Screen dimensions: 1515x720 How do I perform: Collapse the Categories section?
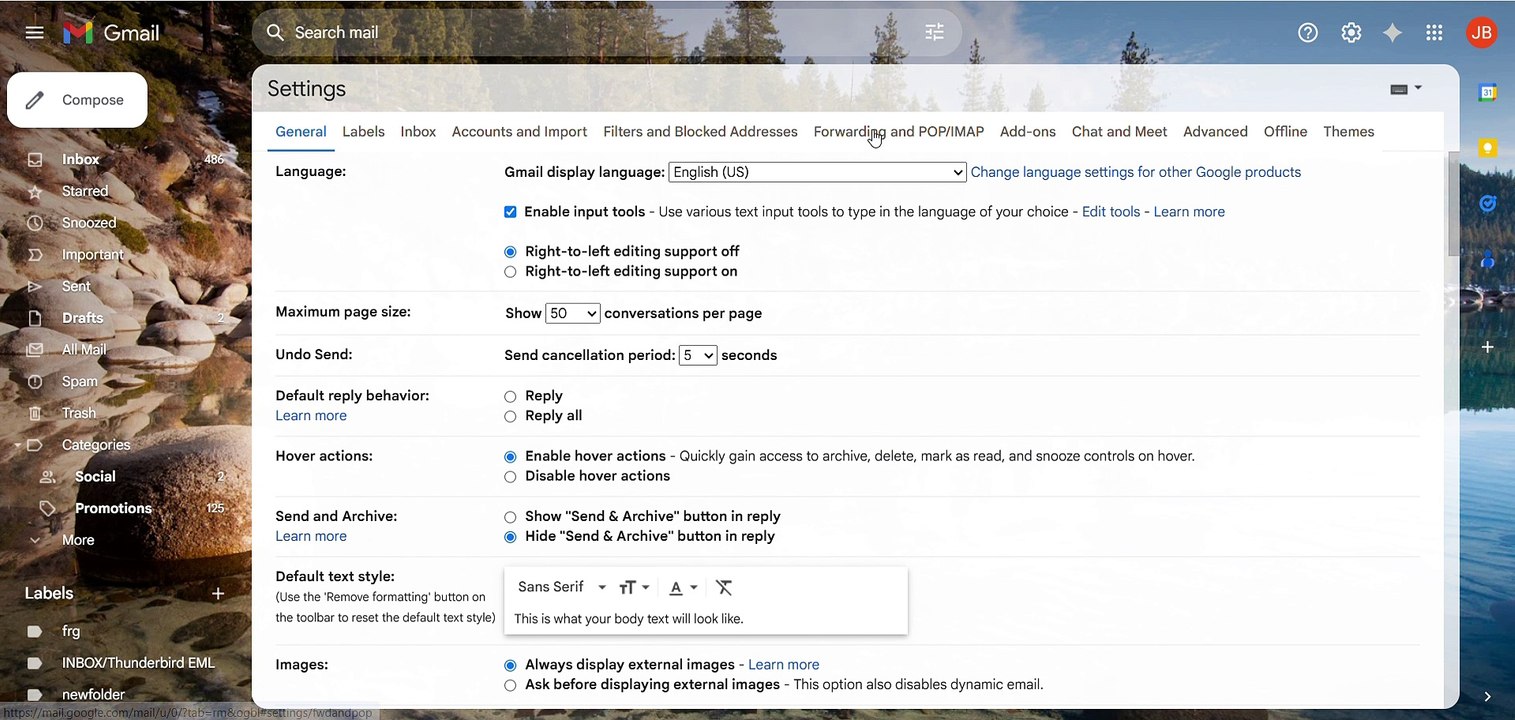point(17,445)
